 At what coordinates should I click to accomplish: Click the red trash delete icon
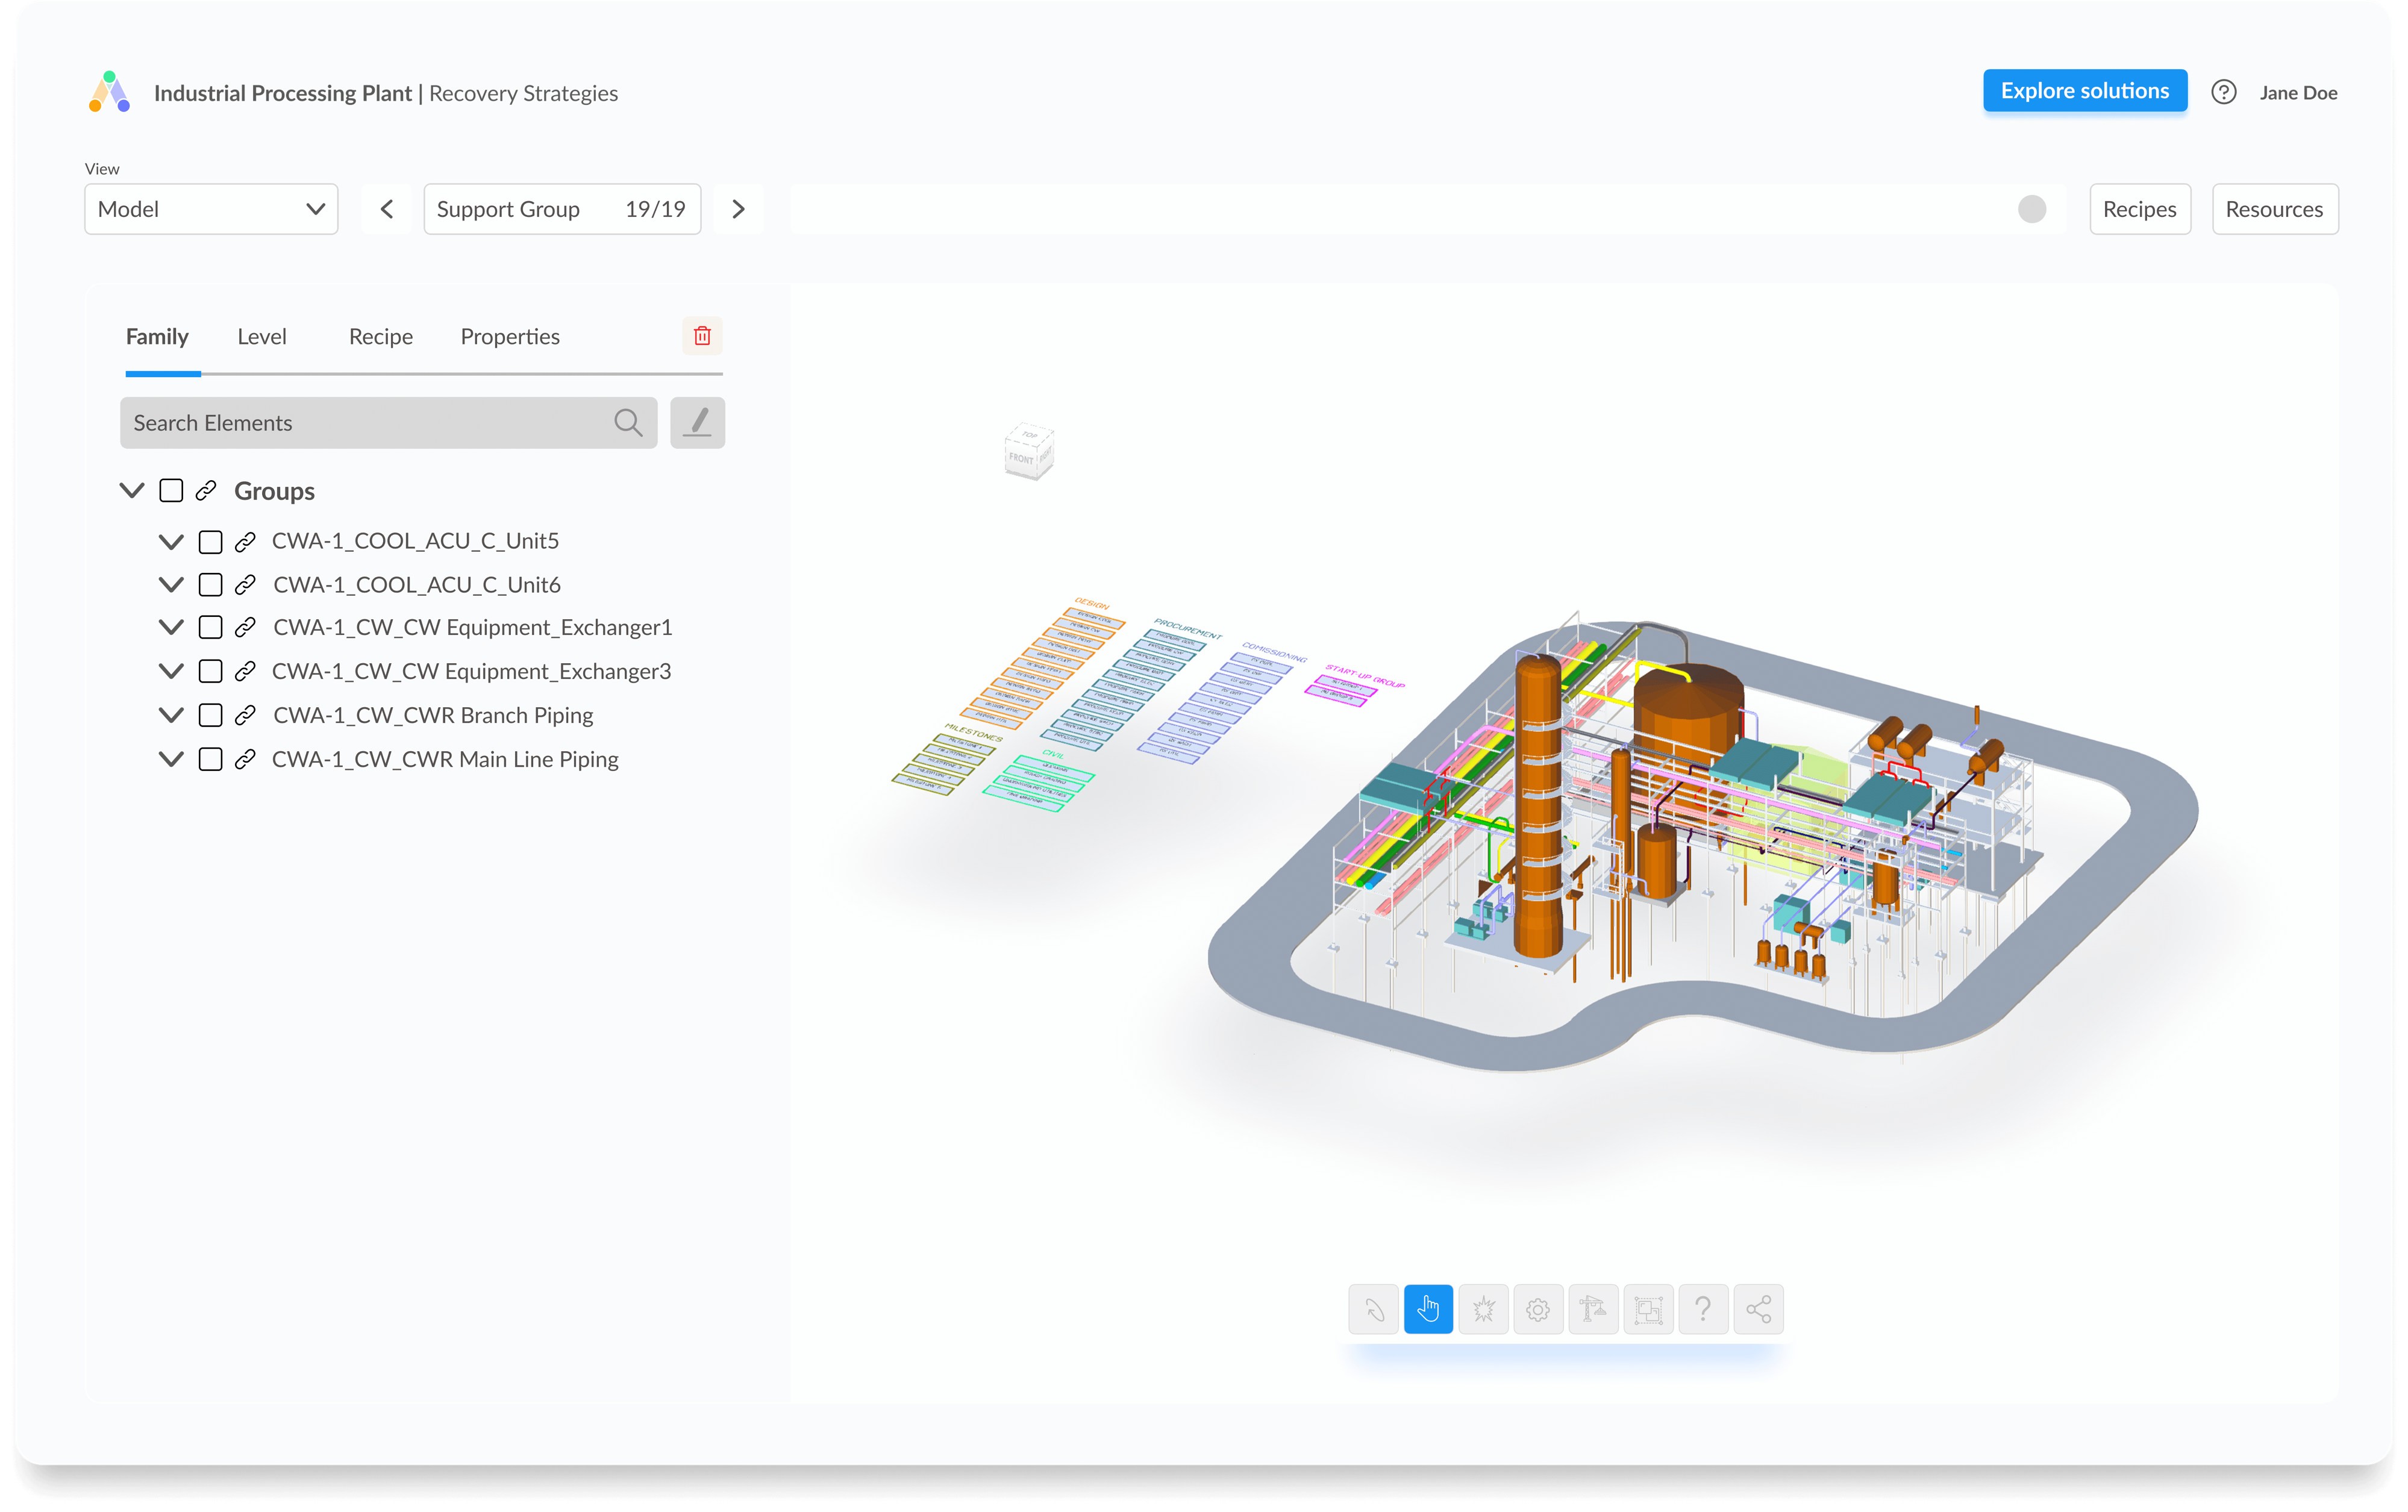701,336
